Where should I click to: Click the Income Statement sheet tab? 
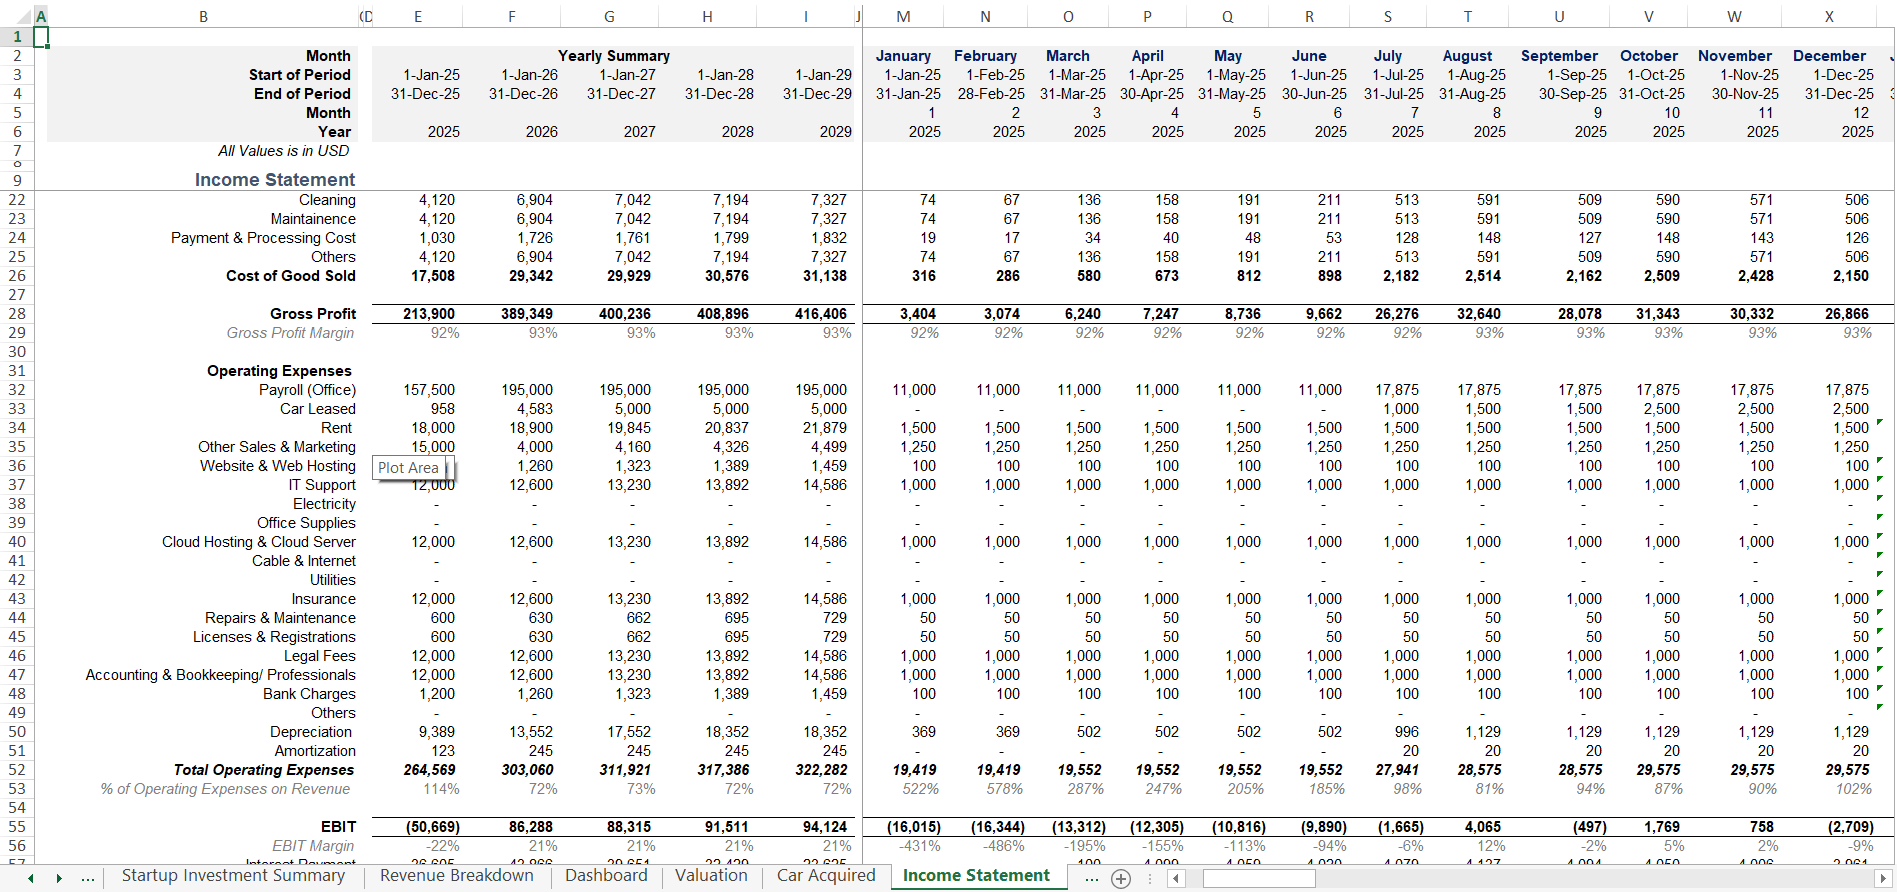(976, 876)
